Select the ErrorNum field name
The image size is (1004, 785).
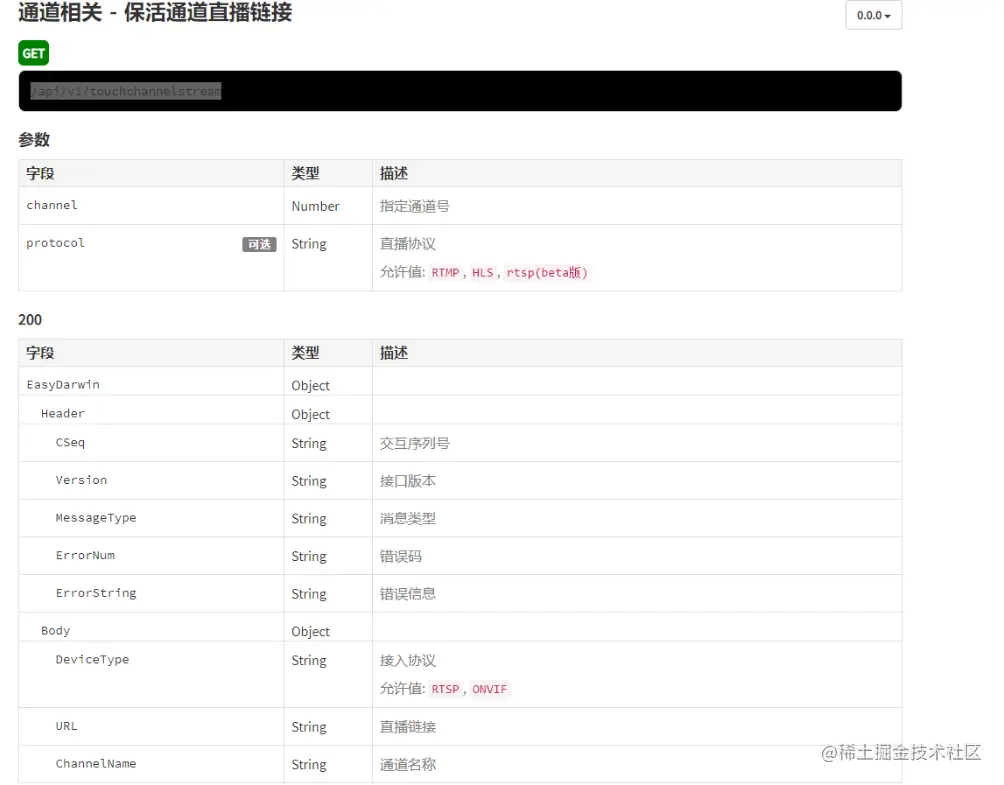pyautogui.click(x=85, y=555)
